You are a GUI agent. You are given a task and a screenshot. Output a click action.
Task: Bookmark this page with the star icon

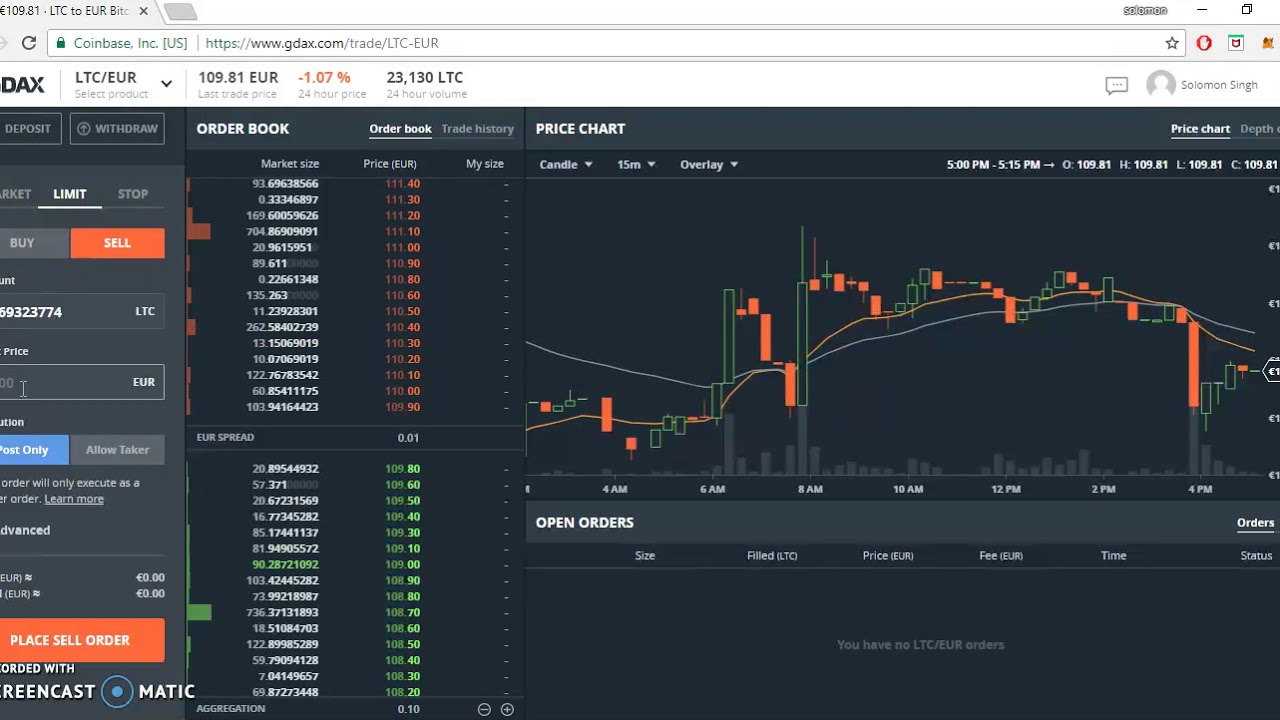point(1172,43)
